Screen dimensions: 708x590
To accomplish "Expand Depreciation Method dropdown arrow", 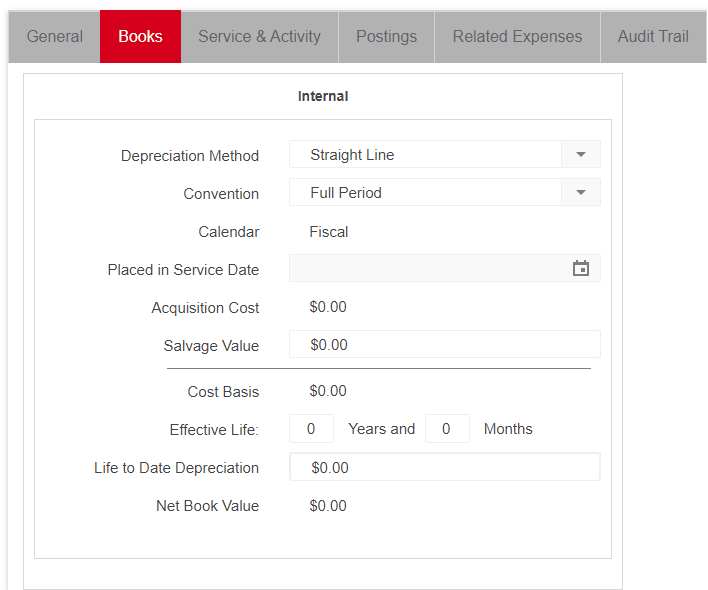I will click(x=581, y=154).
